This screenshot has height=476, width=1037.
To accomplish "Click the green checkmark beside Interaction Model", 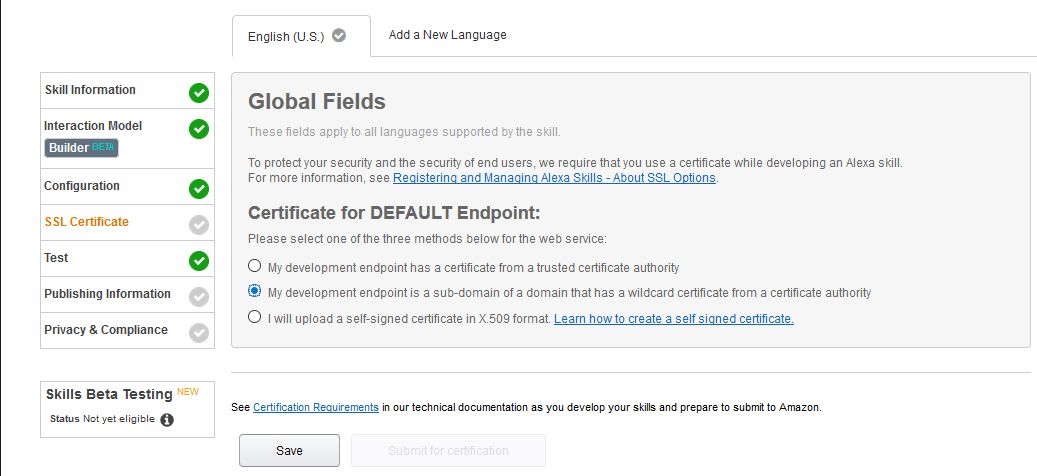I will 199,129.
